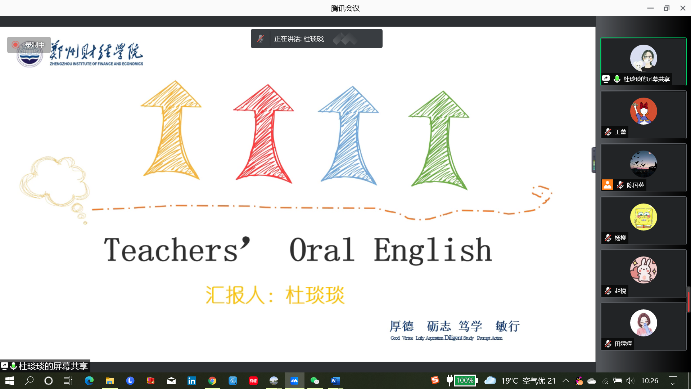Click the currently speaking banner

(x=316, y=39)
